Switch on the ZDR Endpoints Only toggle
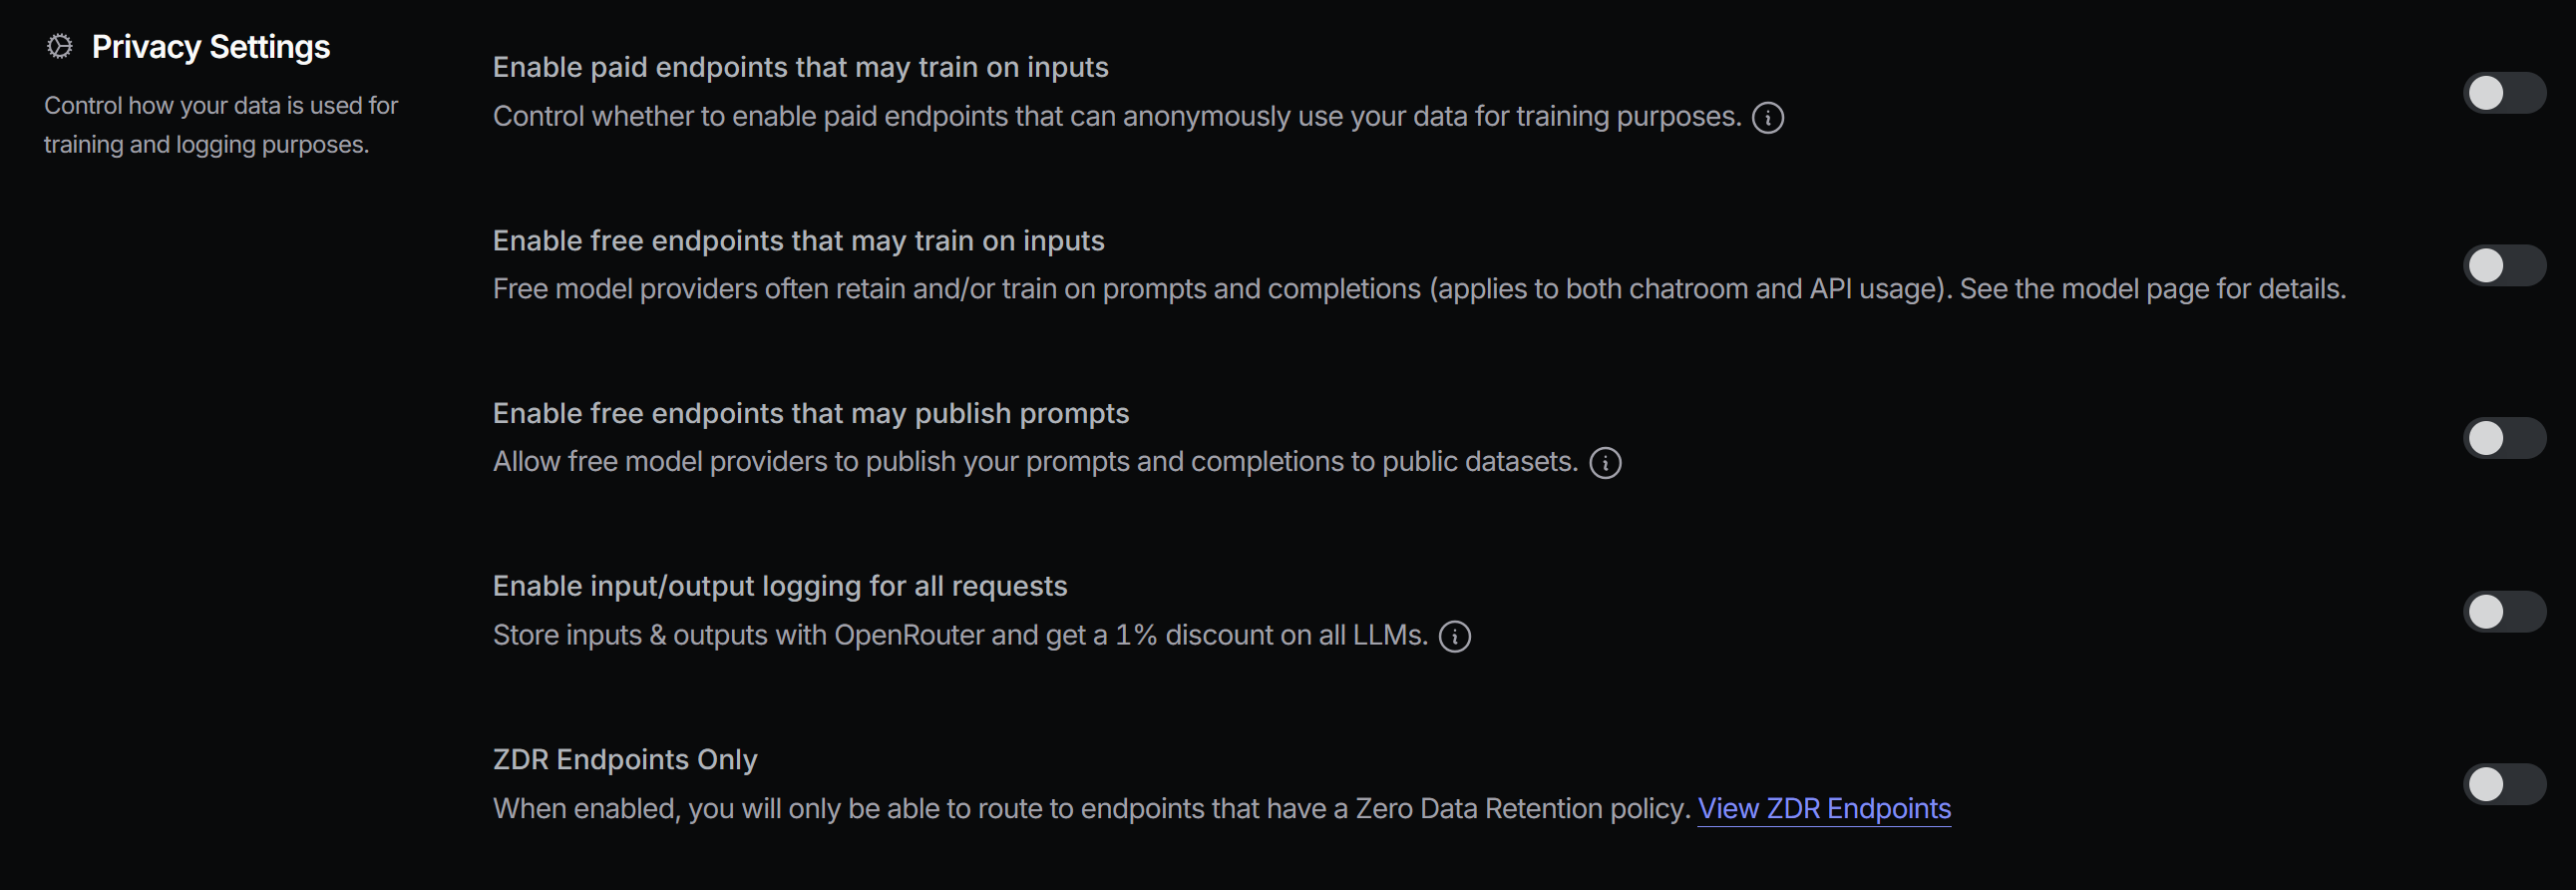Screen dimensions: 2576x890 2503,785
